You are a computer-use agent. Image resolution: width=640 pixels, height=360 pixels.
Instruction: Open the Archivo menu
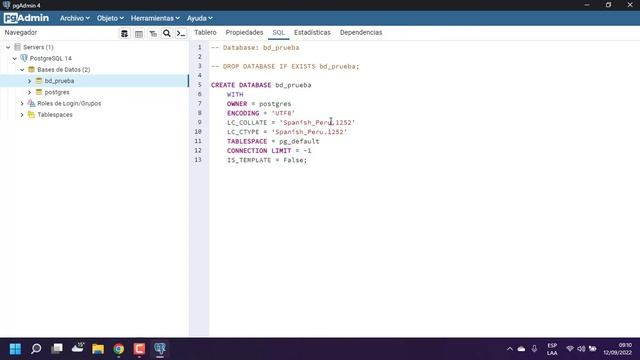point(75,18)
